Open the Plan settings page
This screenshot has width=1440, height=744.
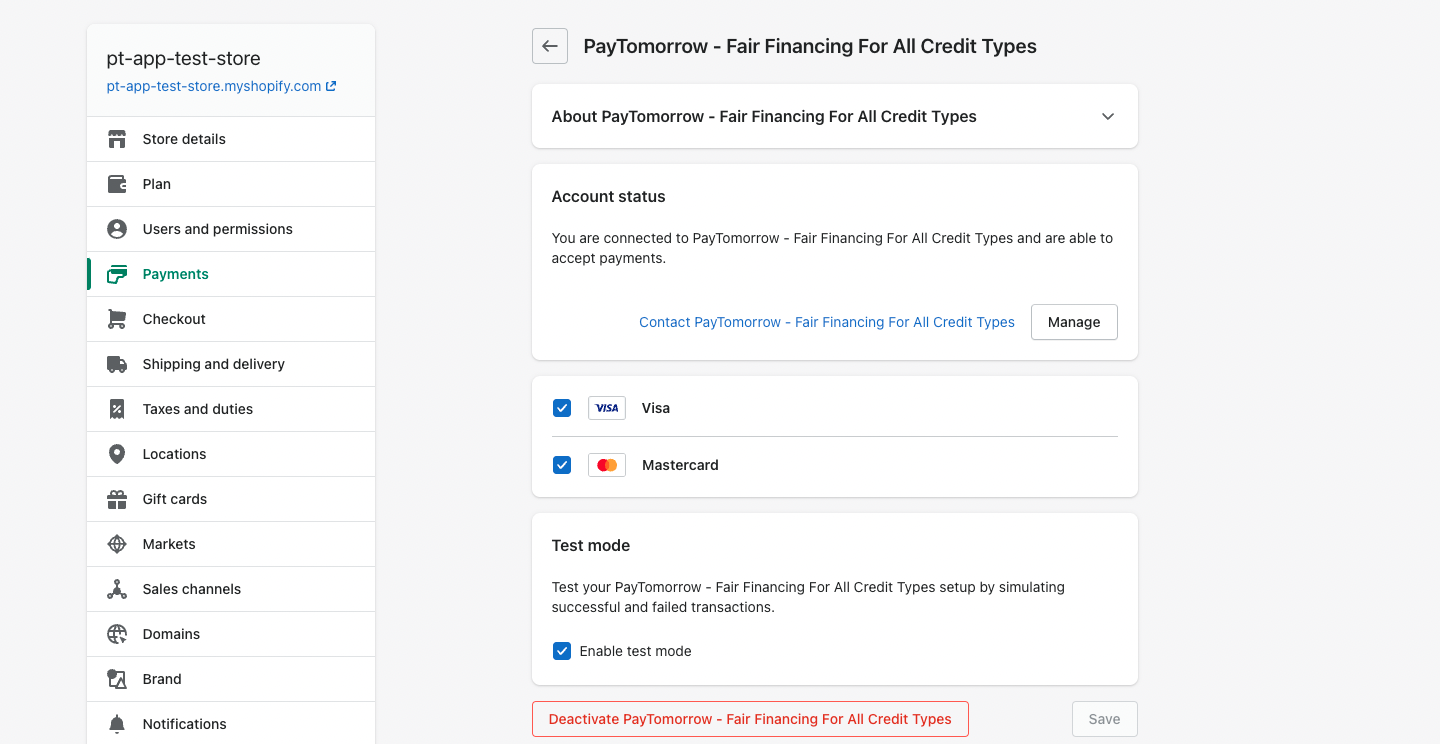pyautogui.click(x=231, y=184)
